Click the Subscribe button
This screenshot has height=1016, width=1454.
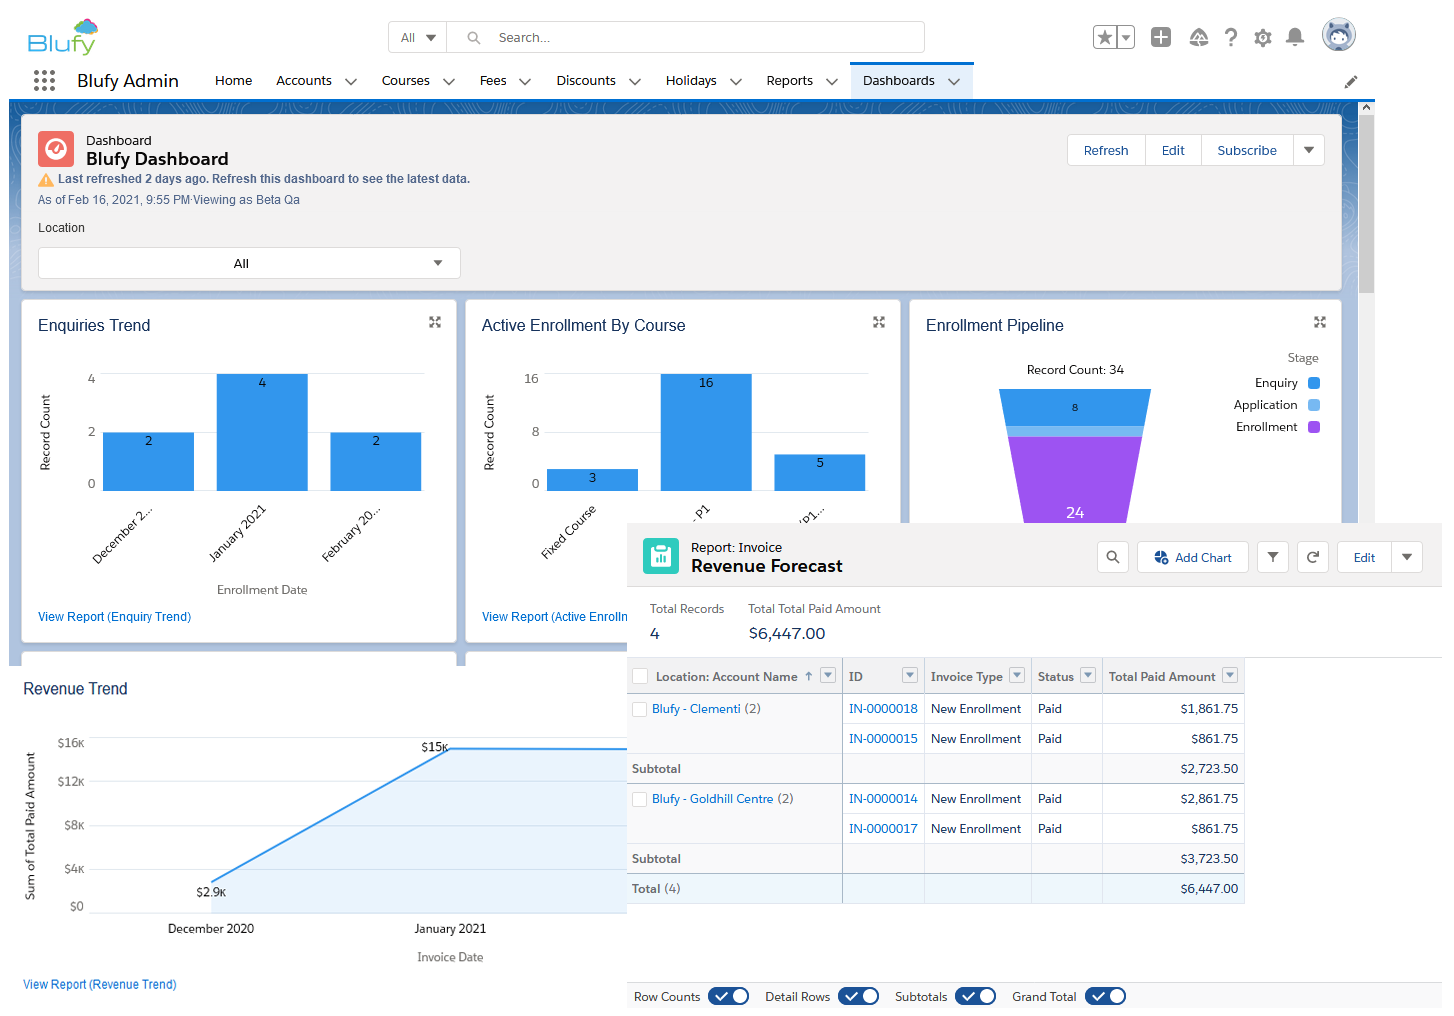1247,150
